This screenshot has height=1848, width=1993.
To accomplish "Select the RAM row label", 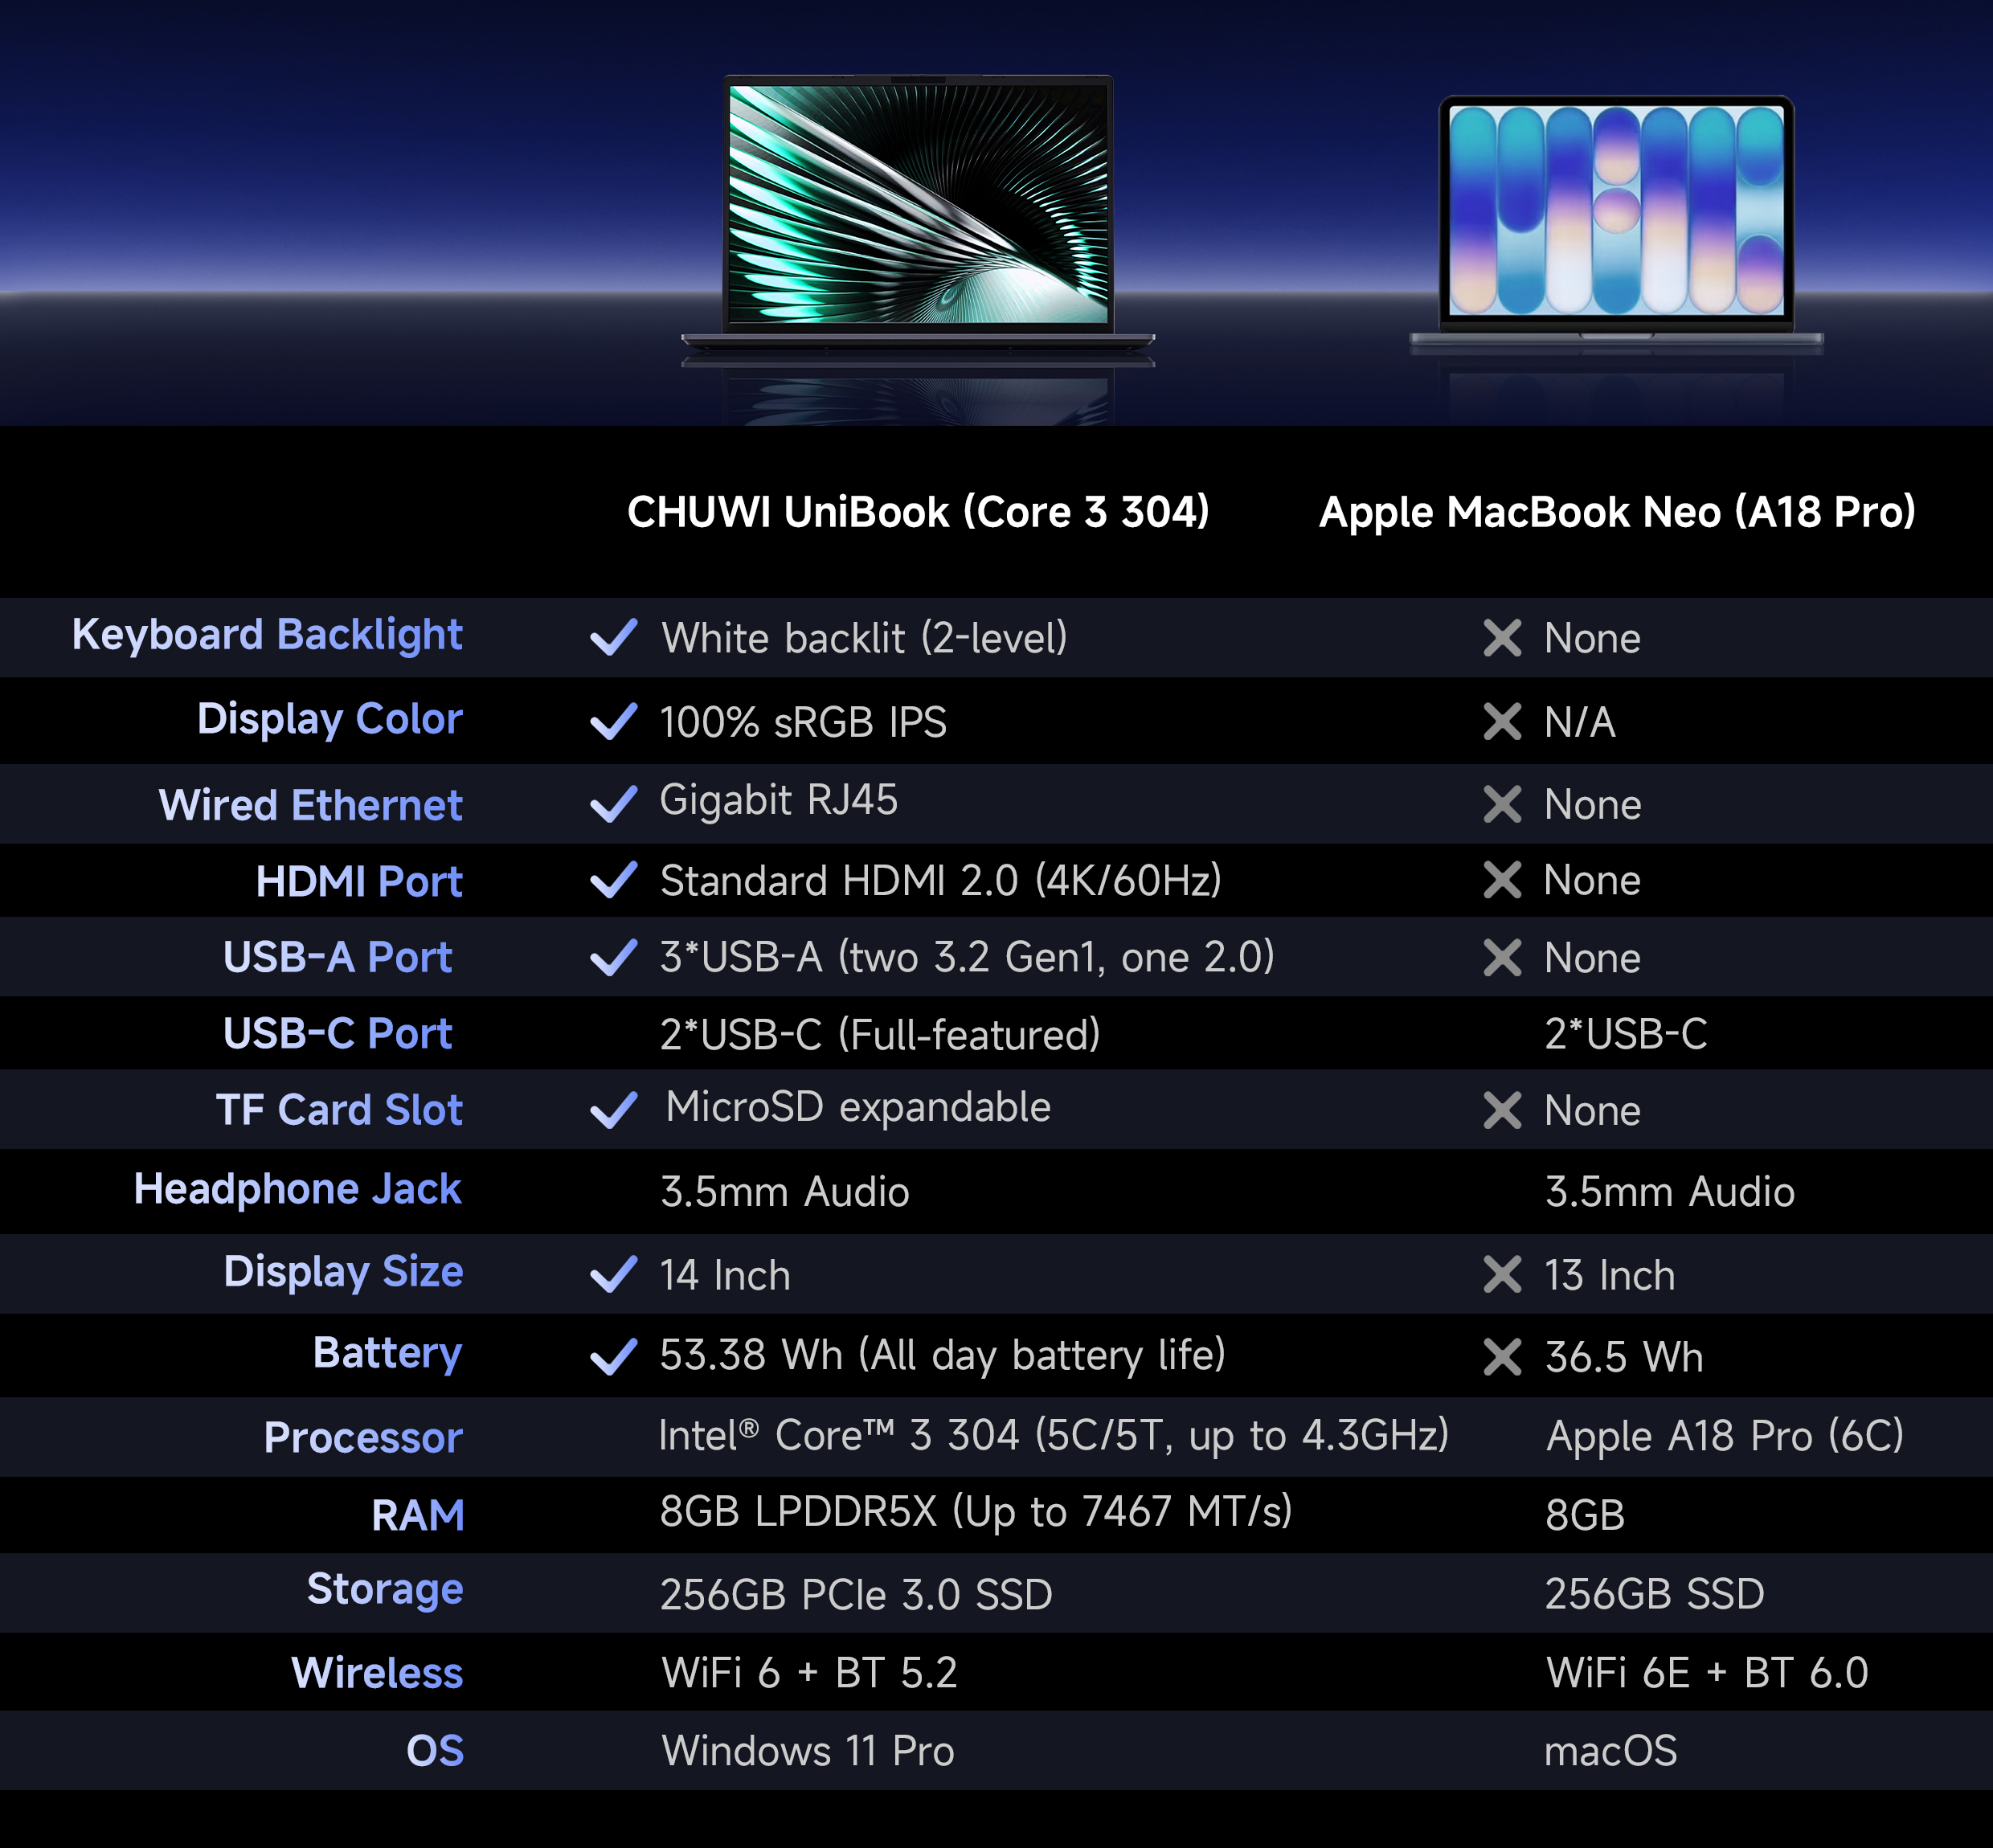I will 418,1515.
